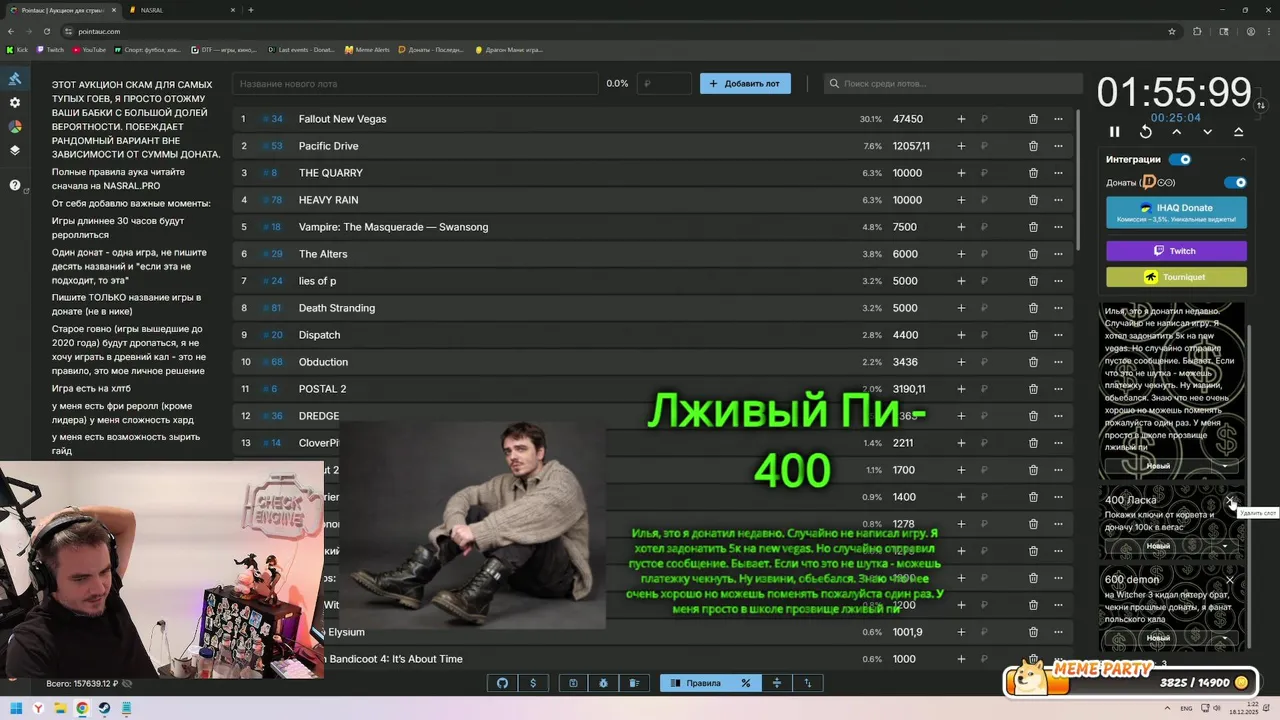This screenshot has width=1280, height=720.
Task: Collapse the Интеграции panel chevron
Action: coord(1243,159)
